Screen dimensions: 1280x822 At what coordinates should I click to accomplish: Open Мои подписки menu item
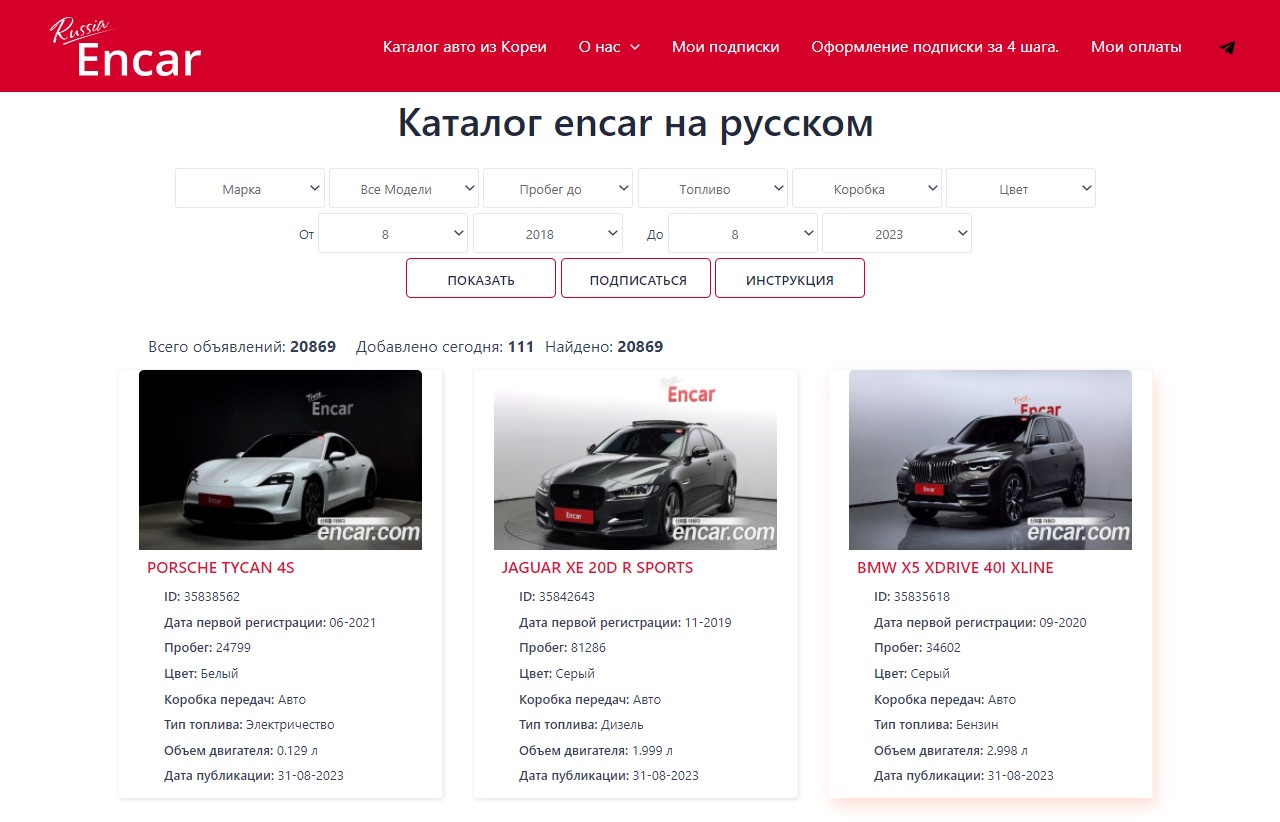(x=725, y=47)
